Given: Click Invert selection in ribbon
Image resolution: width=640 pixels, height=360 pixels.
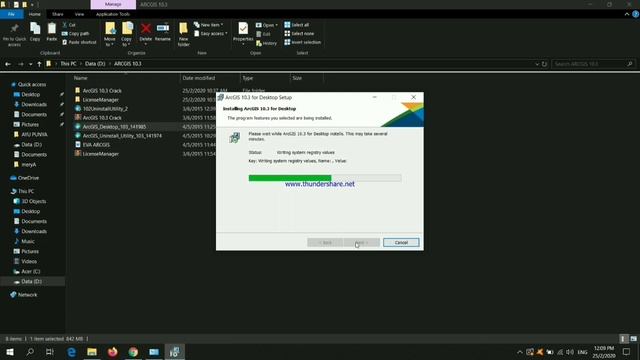Looking at the screenshot, I should tap(303, 42).
